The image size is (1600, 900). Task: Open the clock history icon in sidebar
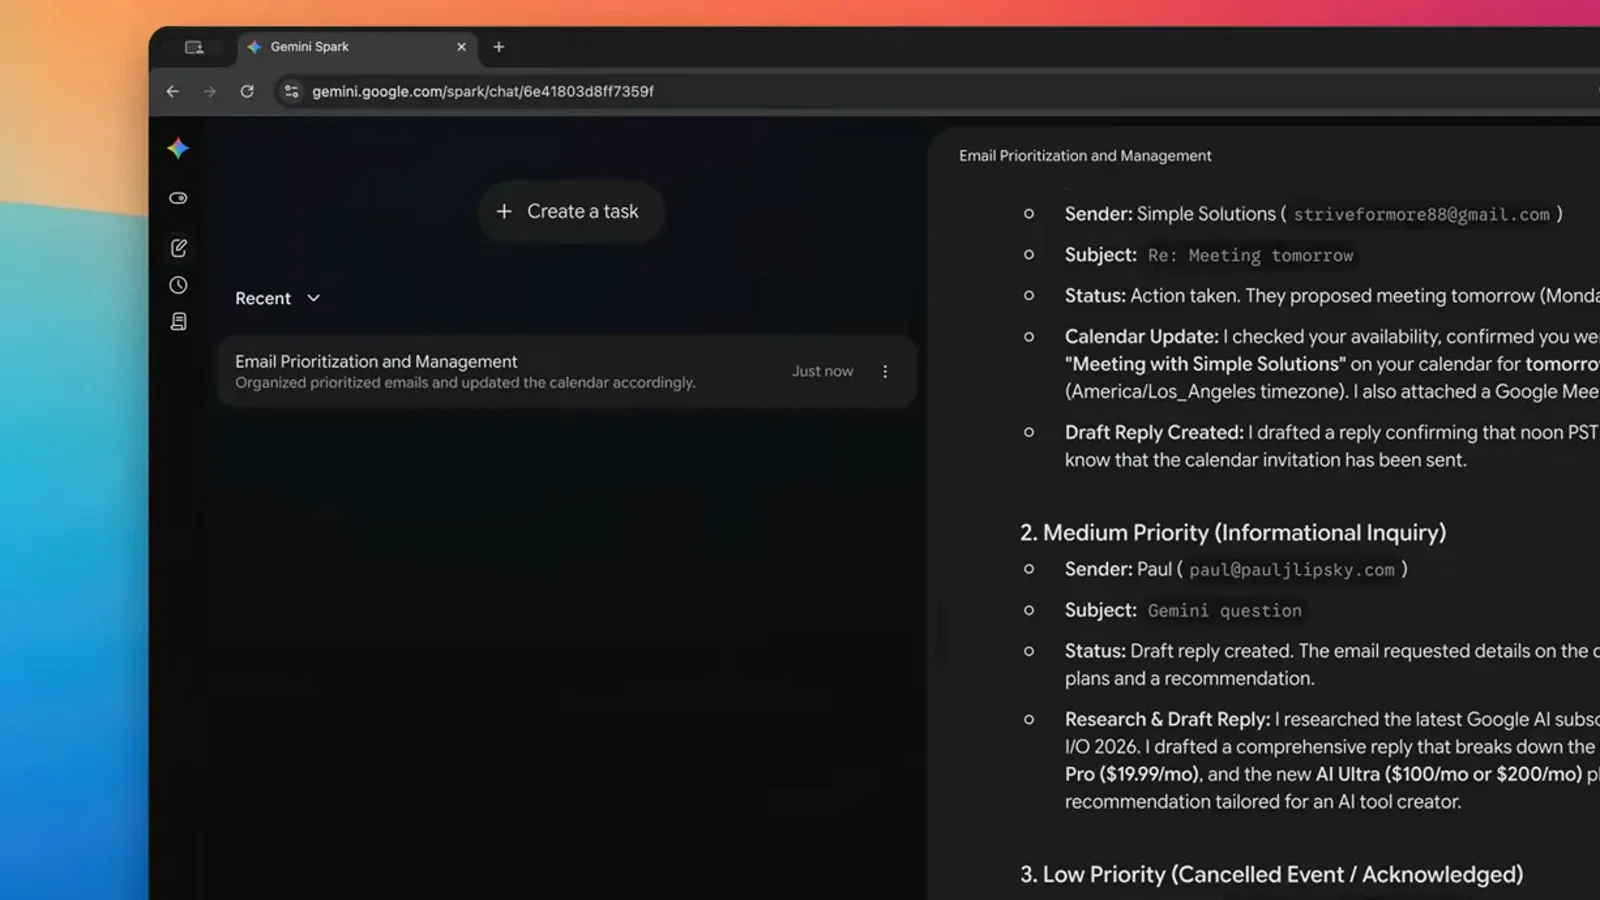(178, 285)
